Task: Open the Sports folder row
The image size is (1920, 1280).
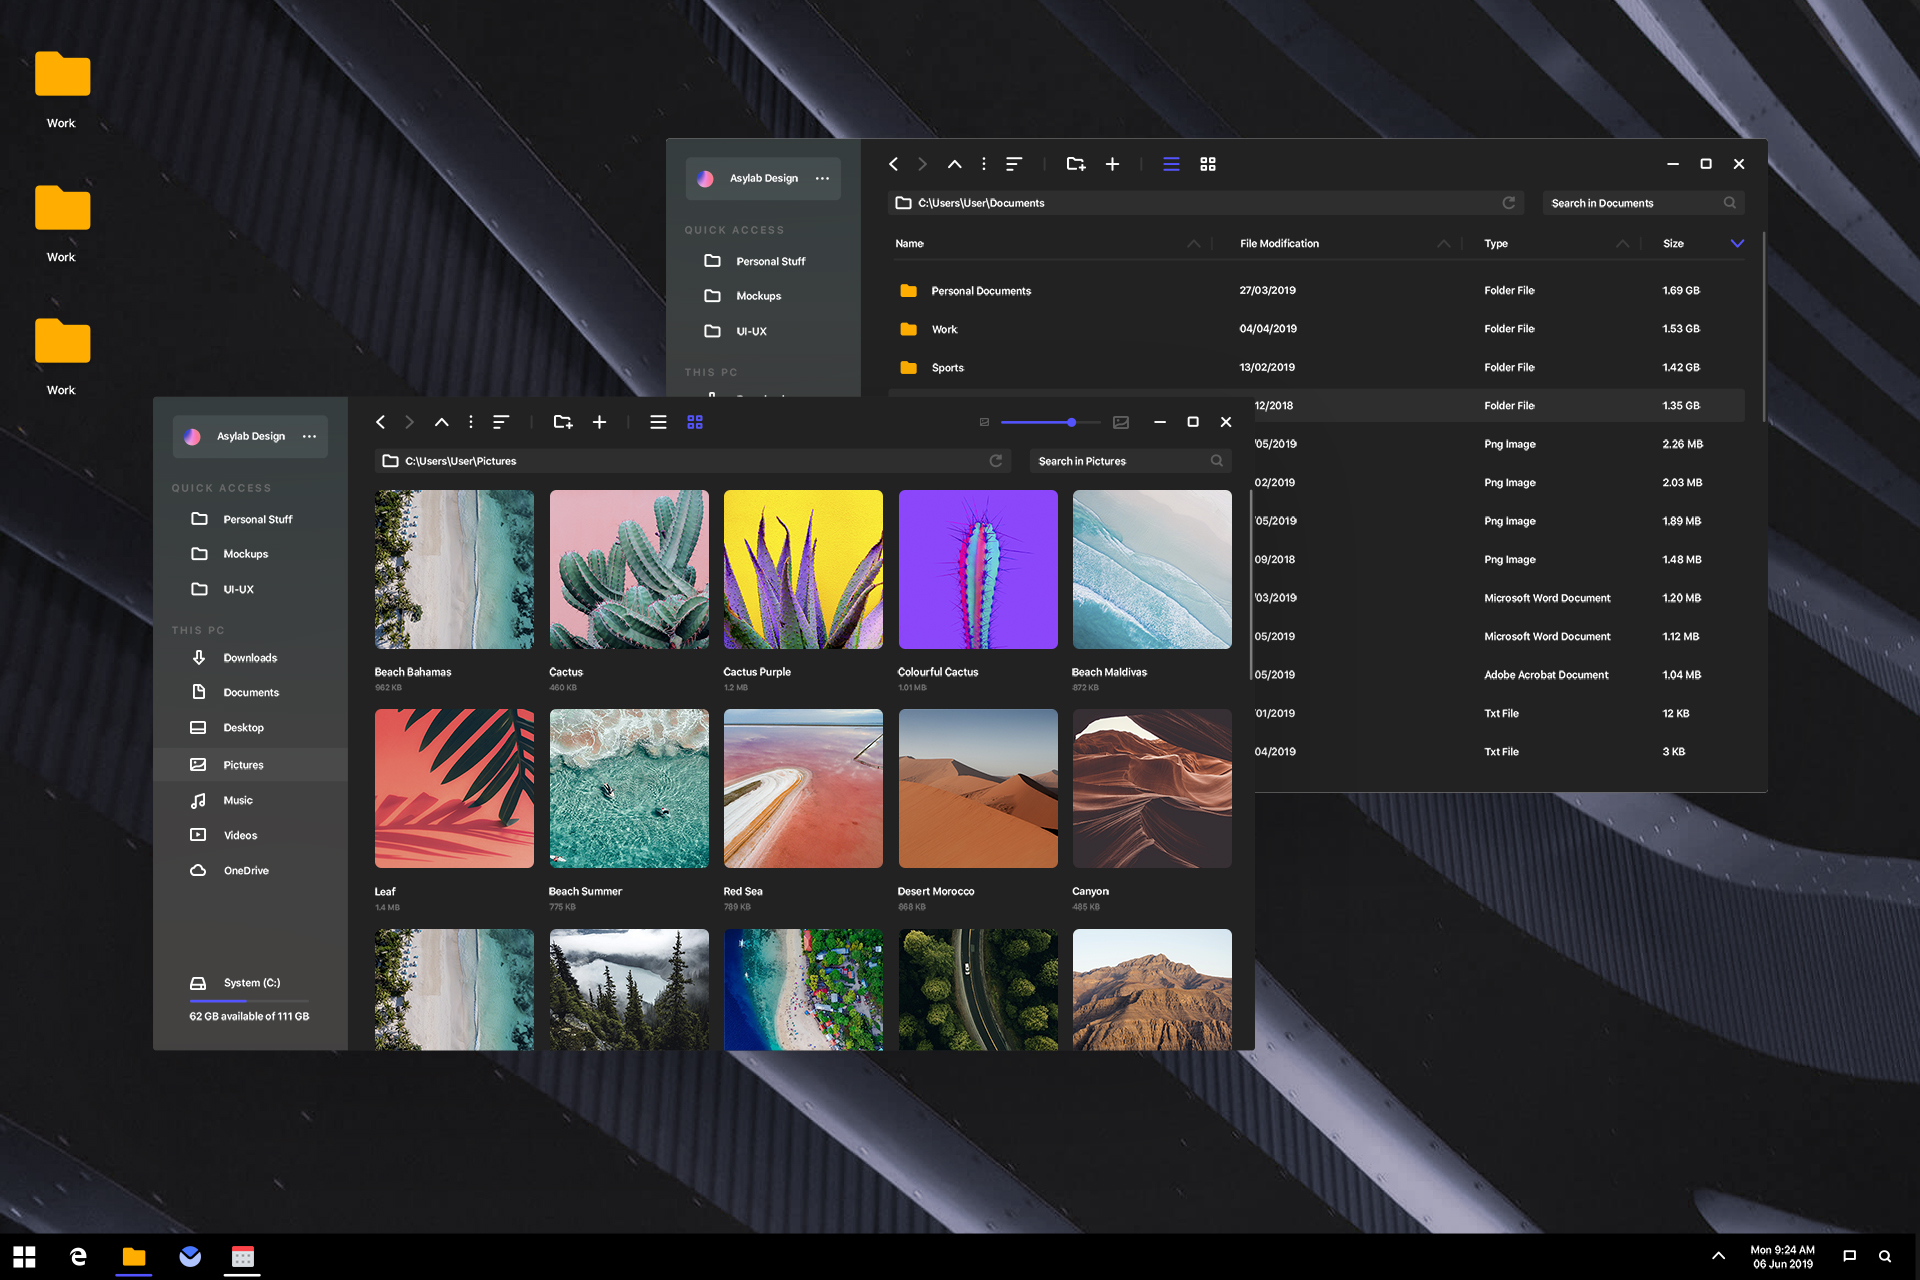Action: (1316, 368)
